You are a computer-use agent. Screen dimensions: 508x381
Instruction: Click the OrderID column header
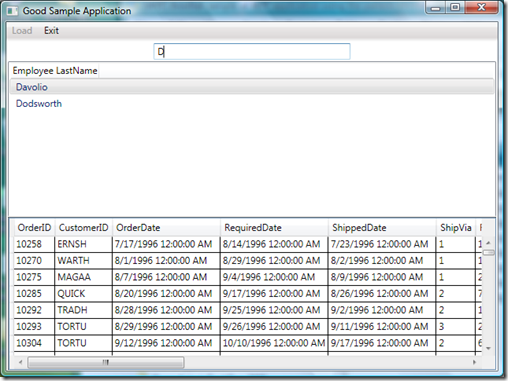tap(34, 228)
